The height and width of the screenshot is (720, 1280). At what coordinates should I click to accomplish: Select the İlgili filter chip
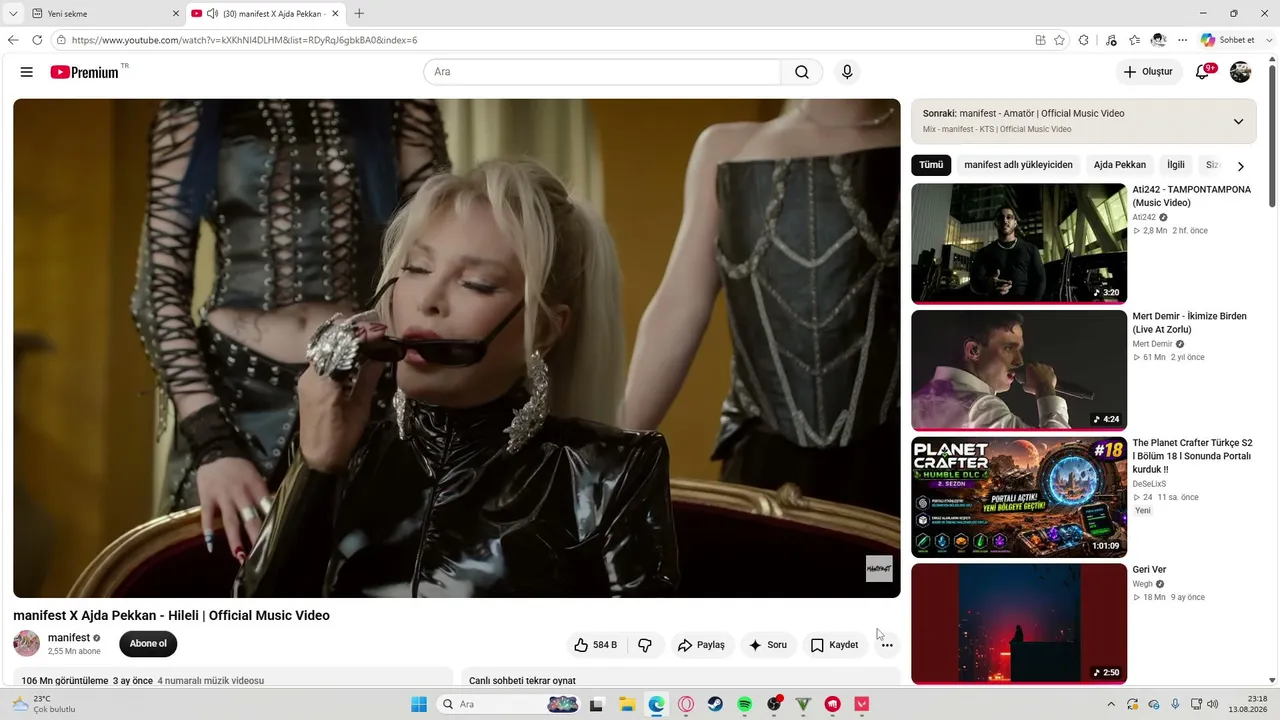(1176, 165)
